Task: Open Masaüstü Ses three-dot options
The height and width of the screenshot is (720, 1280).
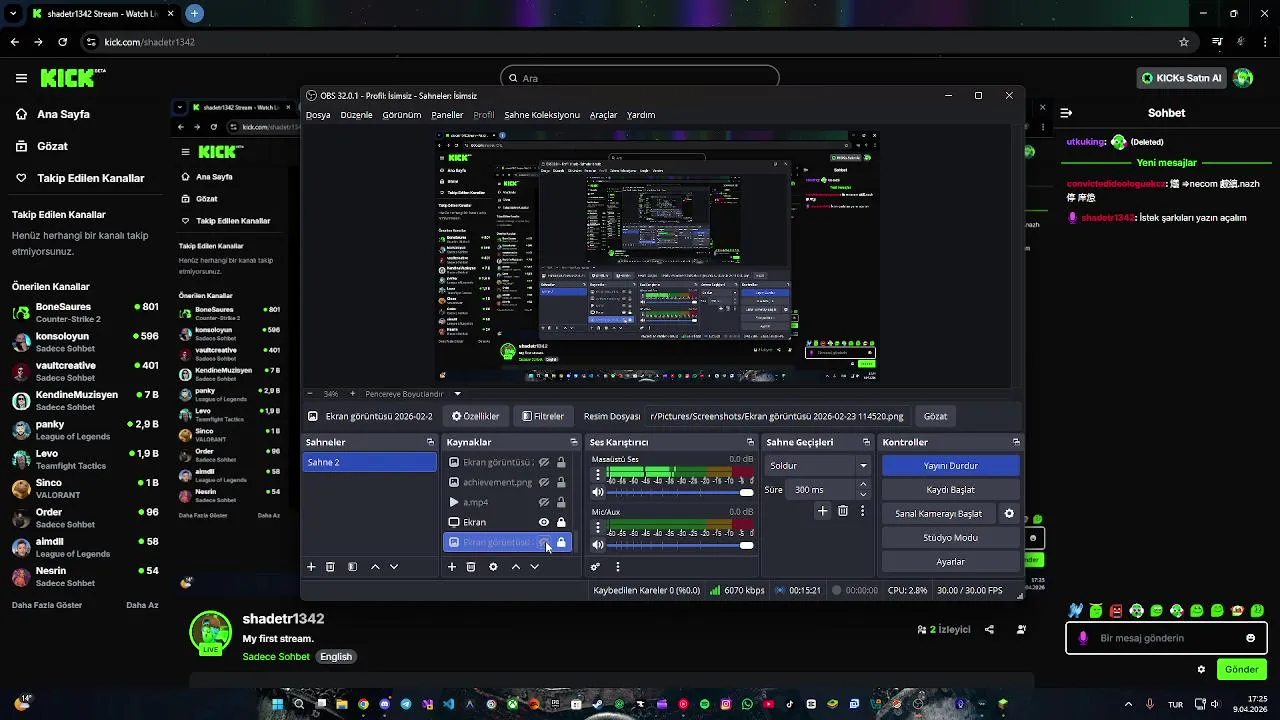Action: [x=598, y=473]
